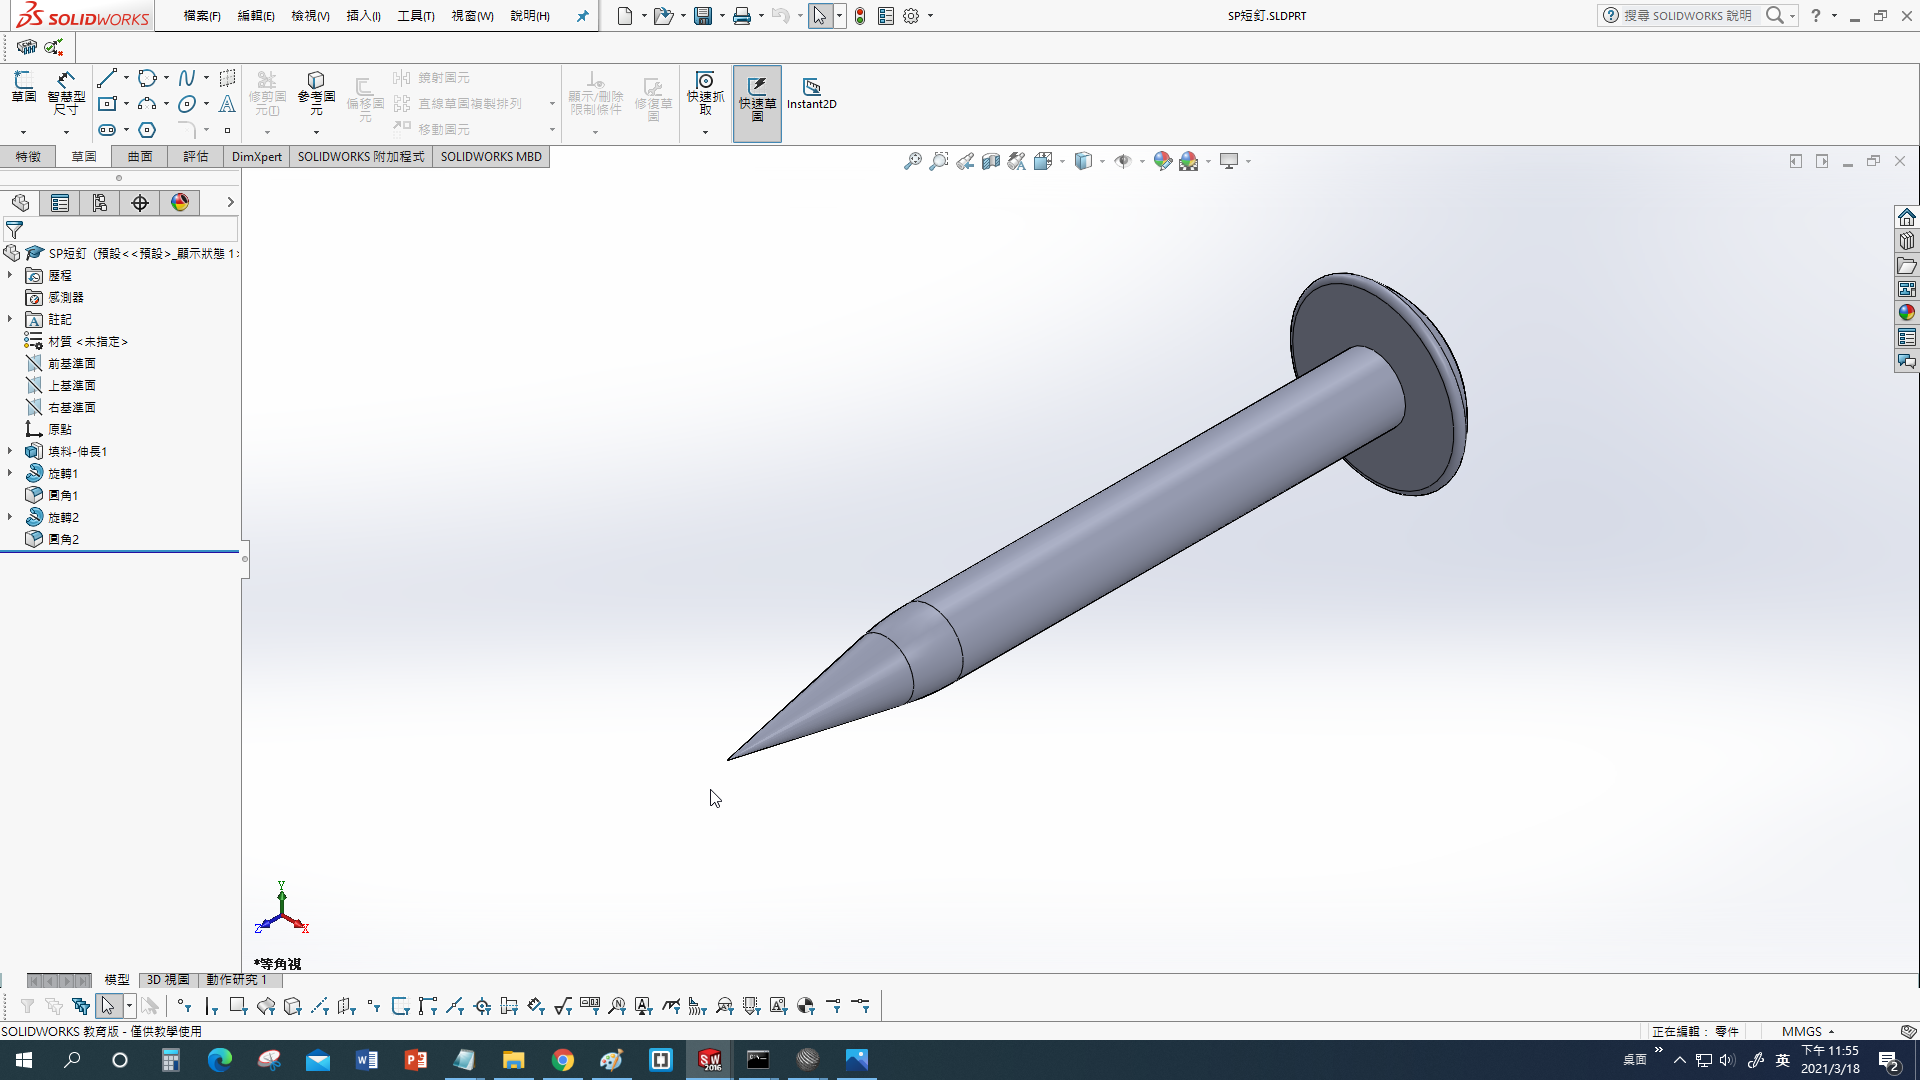Switch to the 動作研究 1 tab
Image resolution: width=1920 pixels, height=1080 pixels.
(x=237, y=980)
